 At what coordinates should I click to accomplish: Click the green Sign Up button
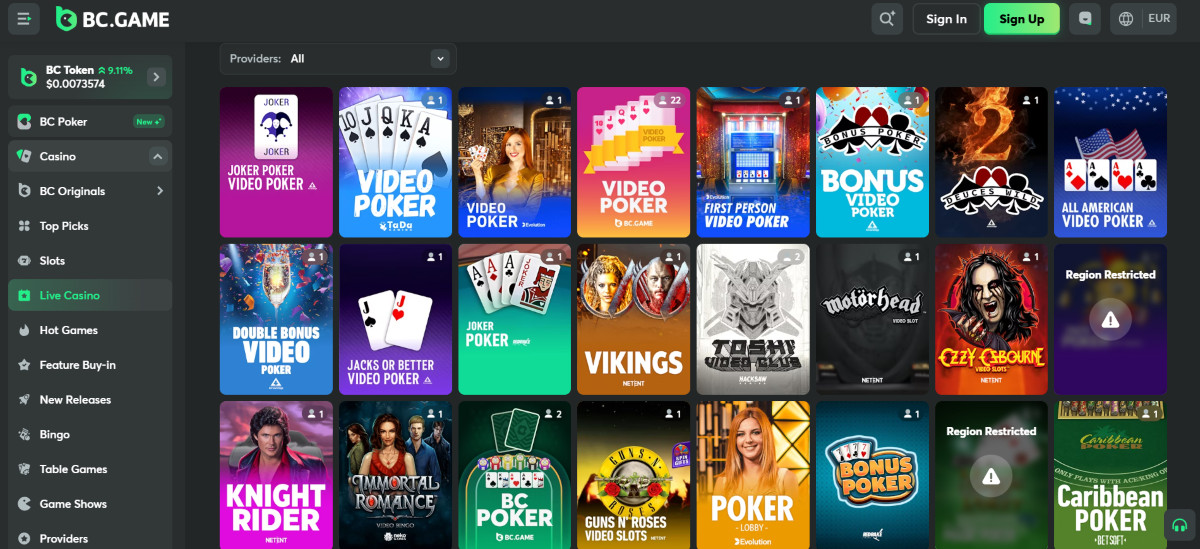(x=1022, y=19)
